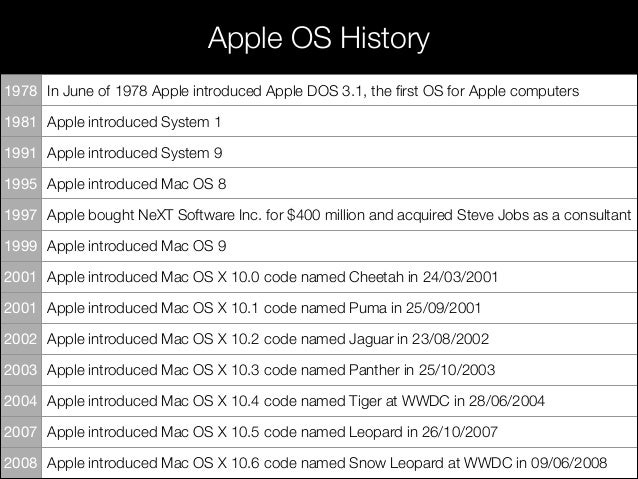Select the 1997 year cell

21,214
